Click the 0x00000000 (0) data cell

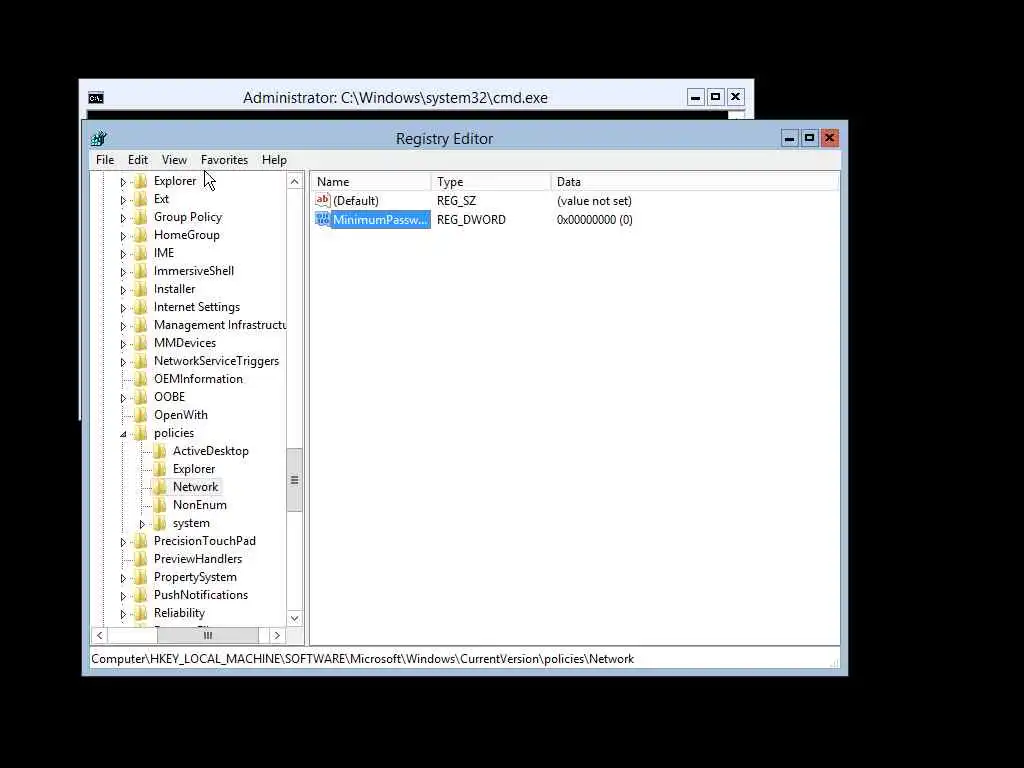tap(594, 220)
